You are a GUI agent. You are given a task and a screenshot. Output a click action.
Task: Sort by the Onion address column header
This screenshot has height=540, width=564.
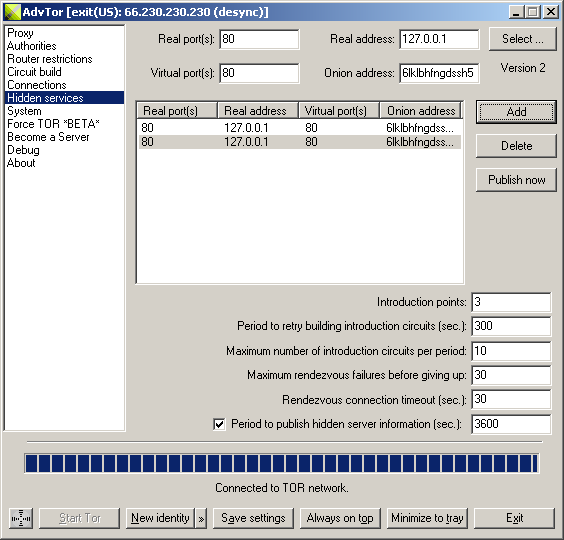pos(420,110)
